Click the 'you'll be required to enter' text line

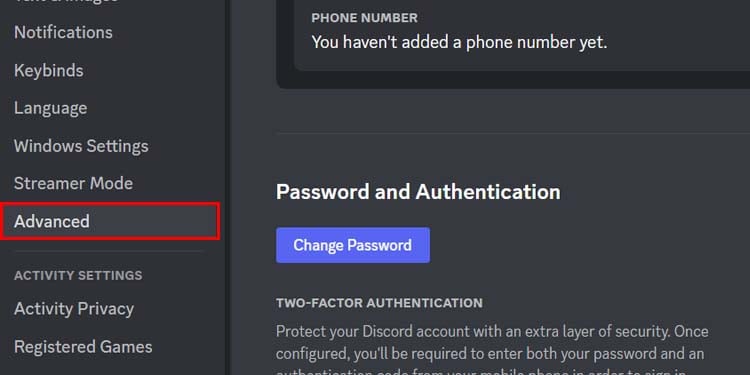[490, 354]
